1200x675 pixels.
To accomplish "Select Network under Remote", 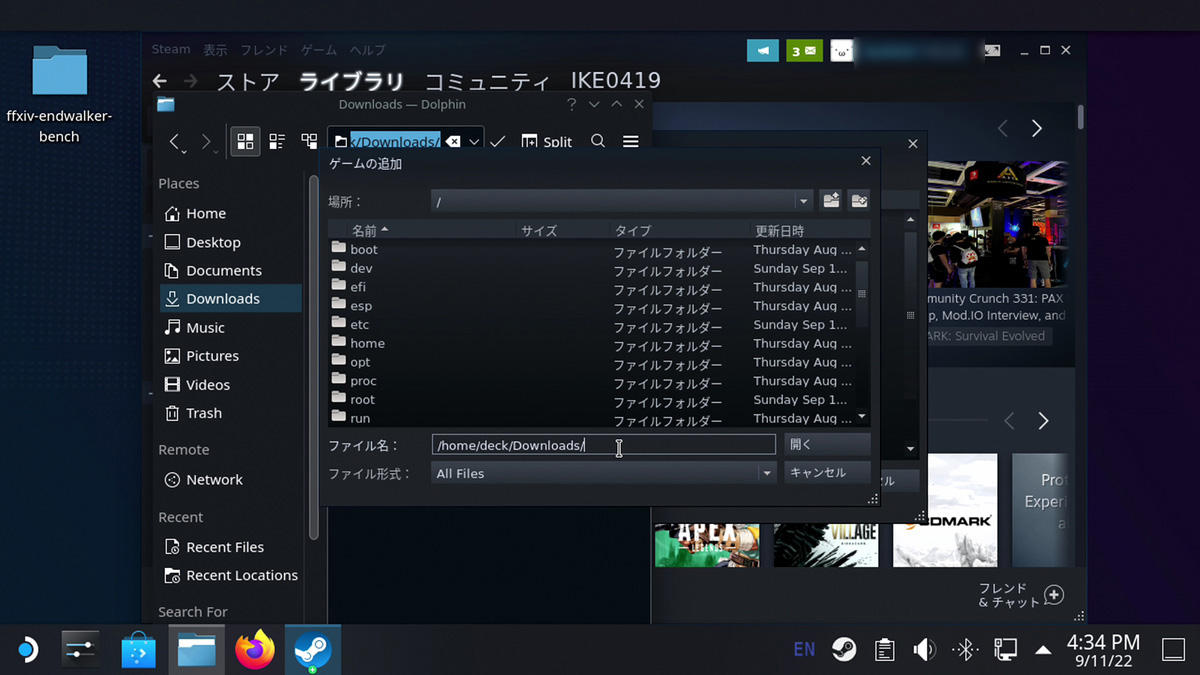I will (x=230, y=479).
